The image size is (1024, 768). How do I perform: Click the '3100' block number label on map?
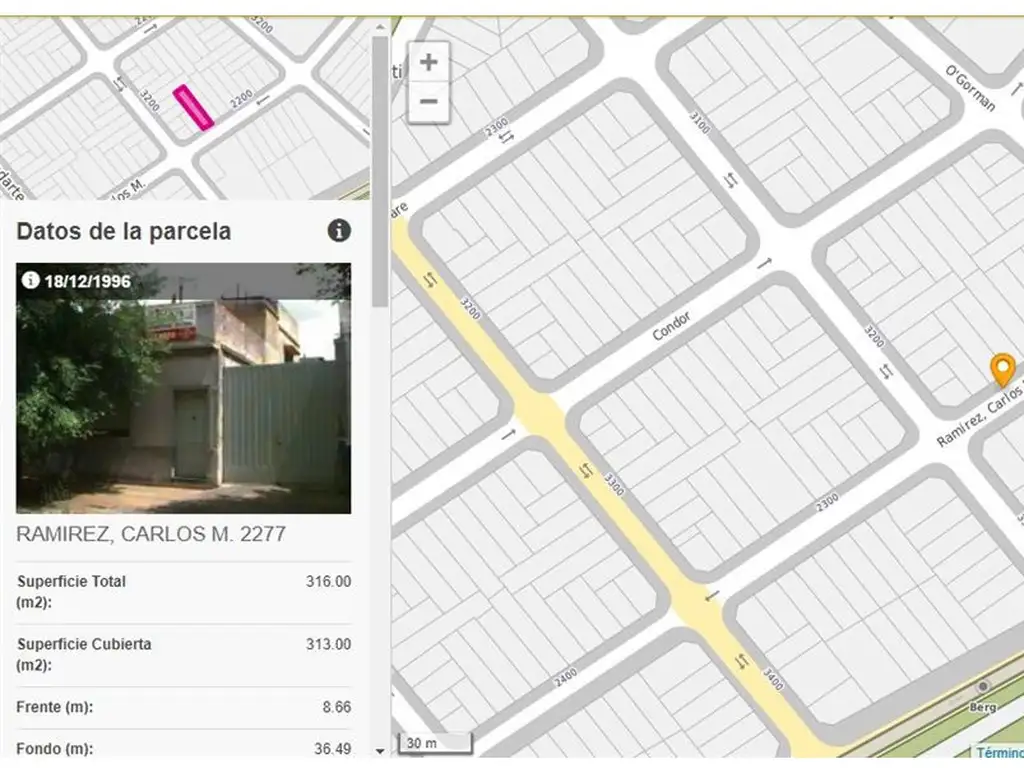pyautogui.click(x=700, y=123)
